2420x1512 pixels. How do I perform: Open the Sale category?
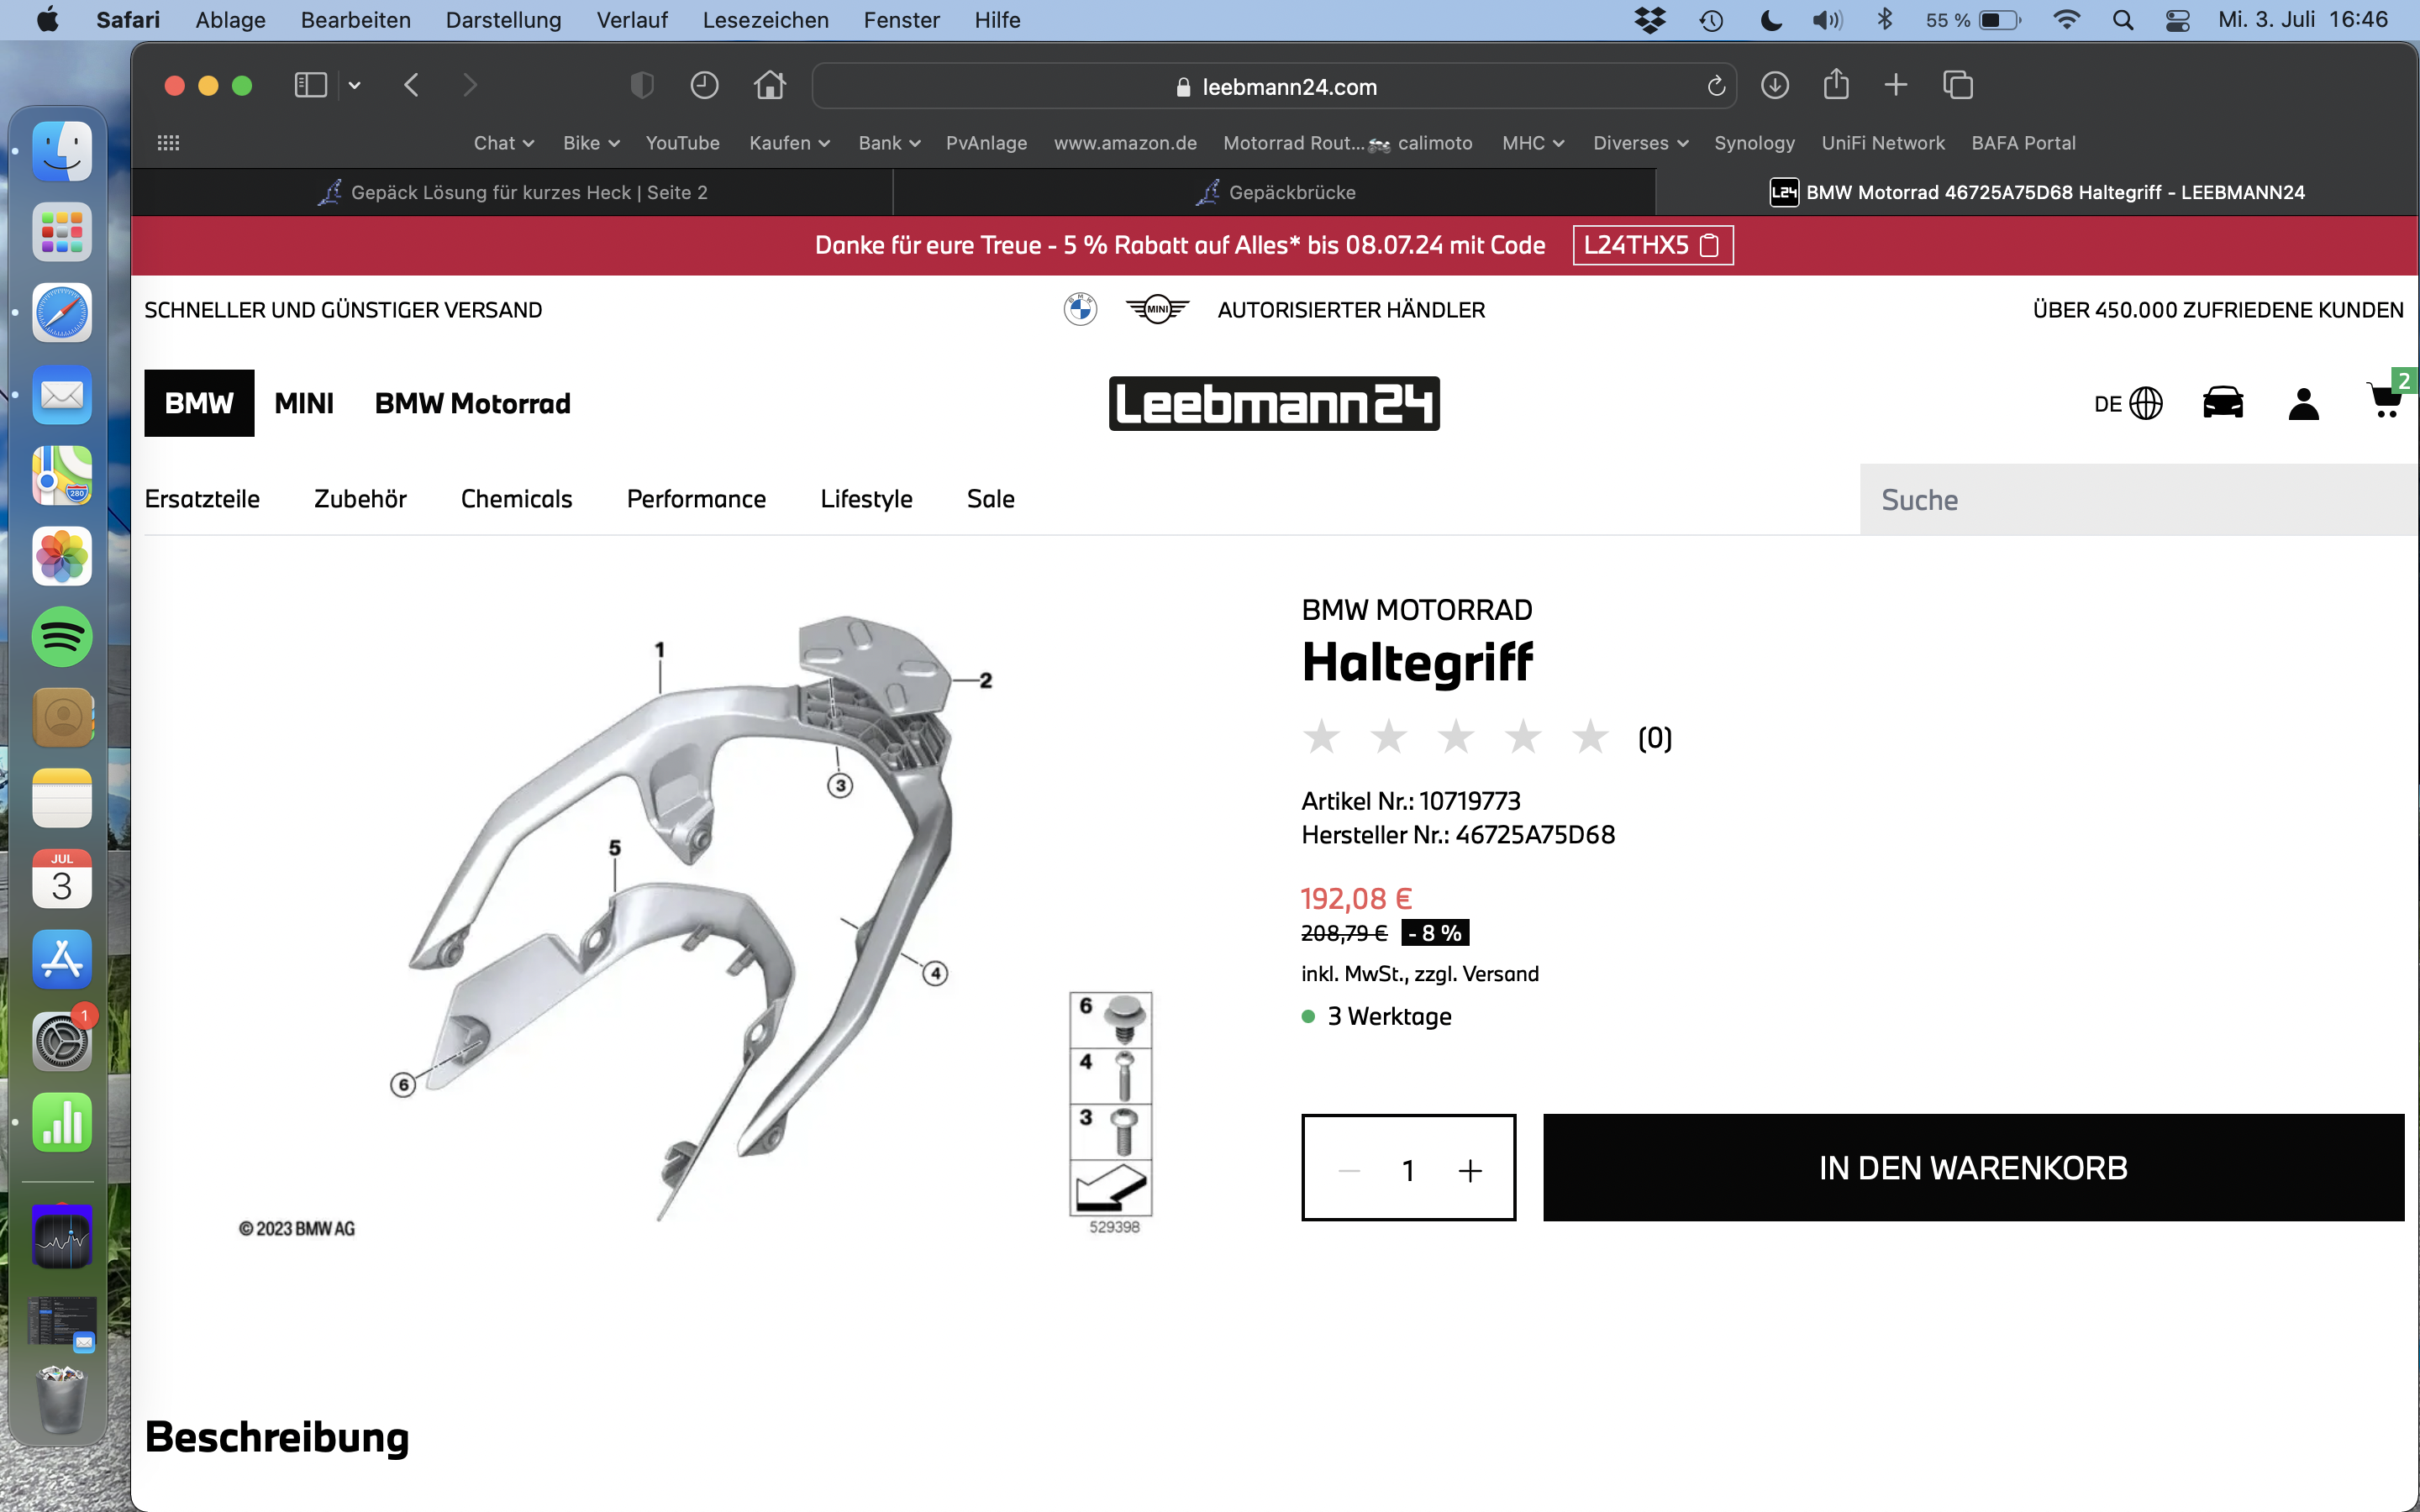pyautogui.click(x=990, y=499)
